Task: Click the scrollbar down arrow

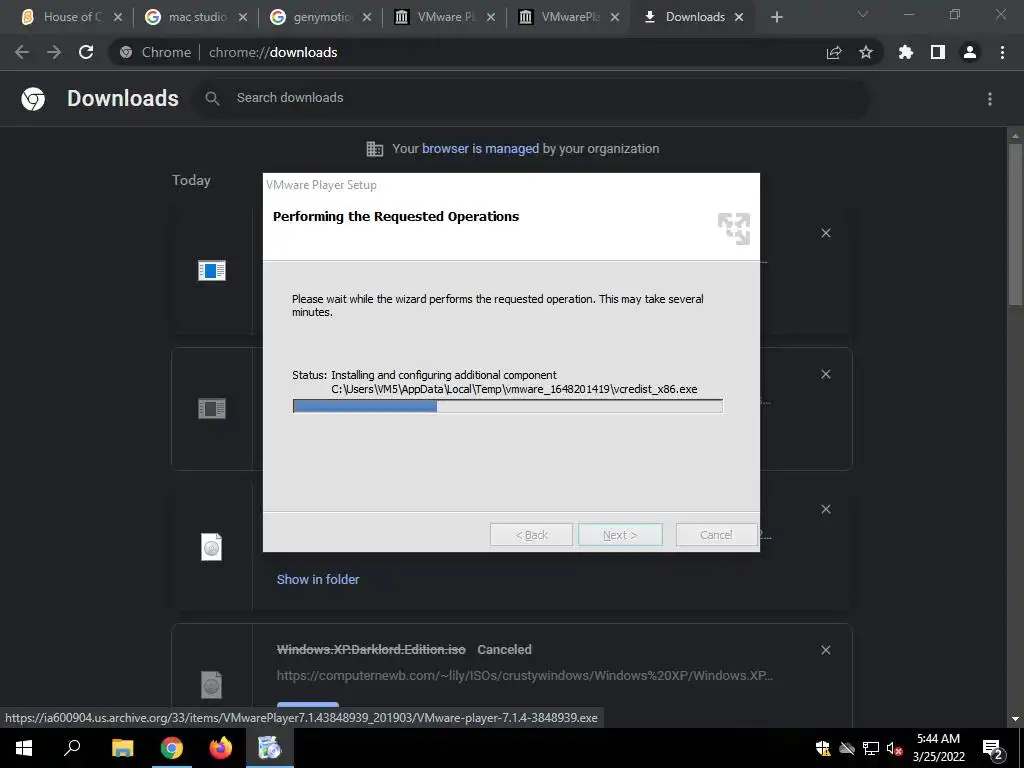Action: 1015,719
